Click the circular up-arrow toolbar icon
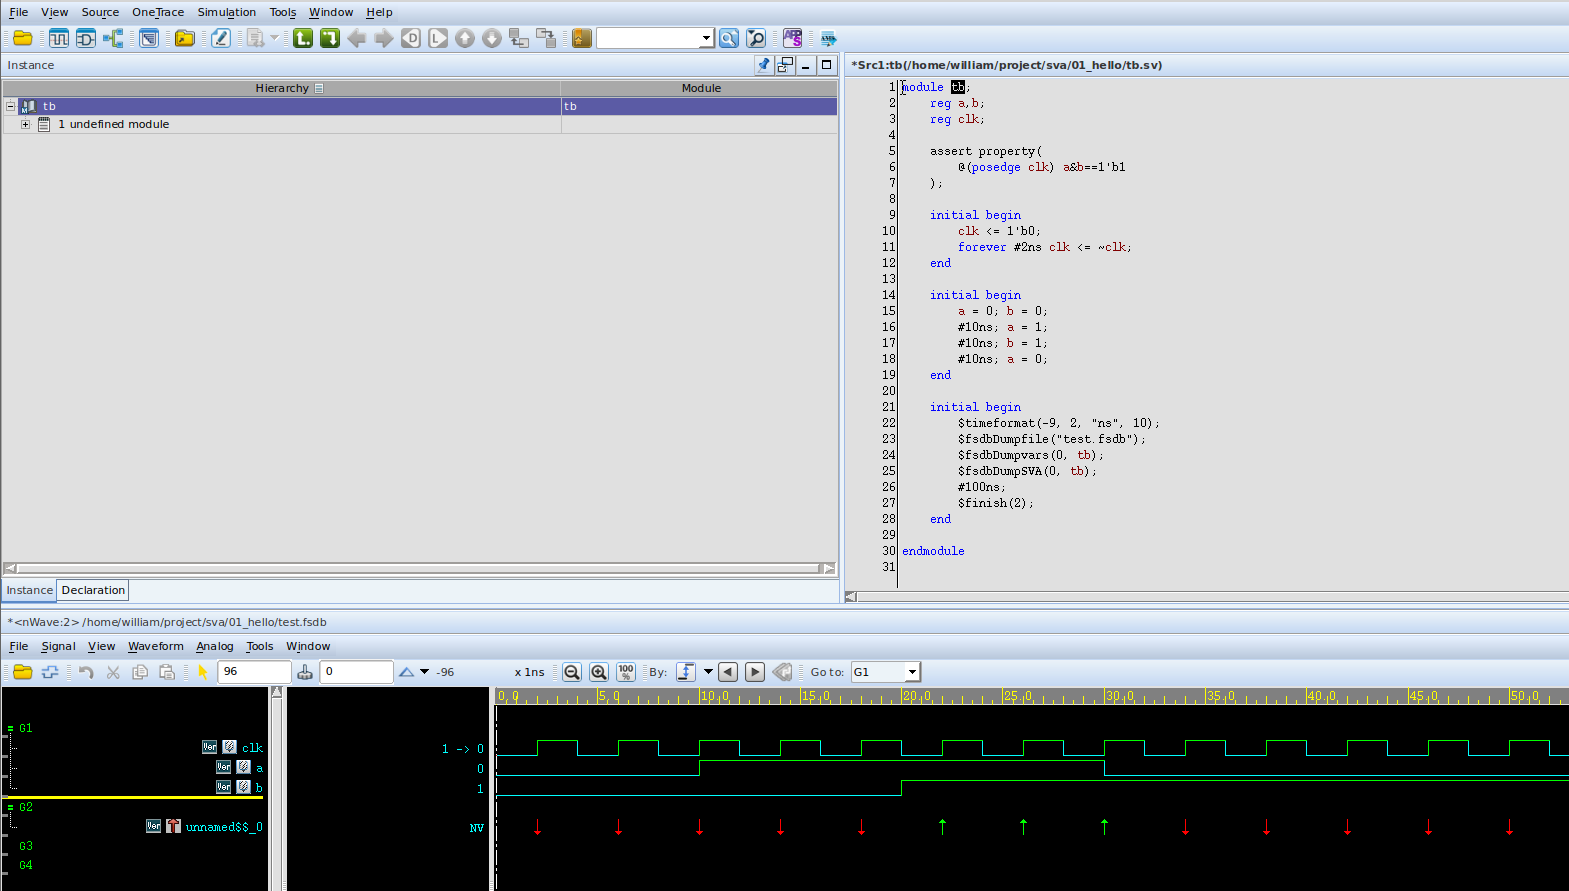1569x891 pixels. pyautogui.click(x=465, y=38)
